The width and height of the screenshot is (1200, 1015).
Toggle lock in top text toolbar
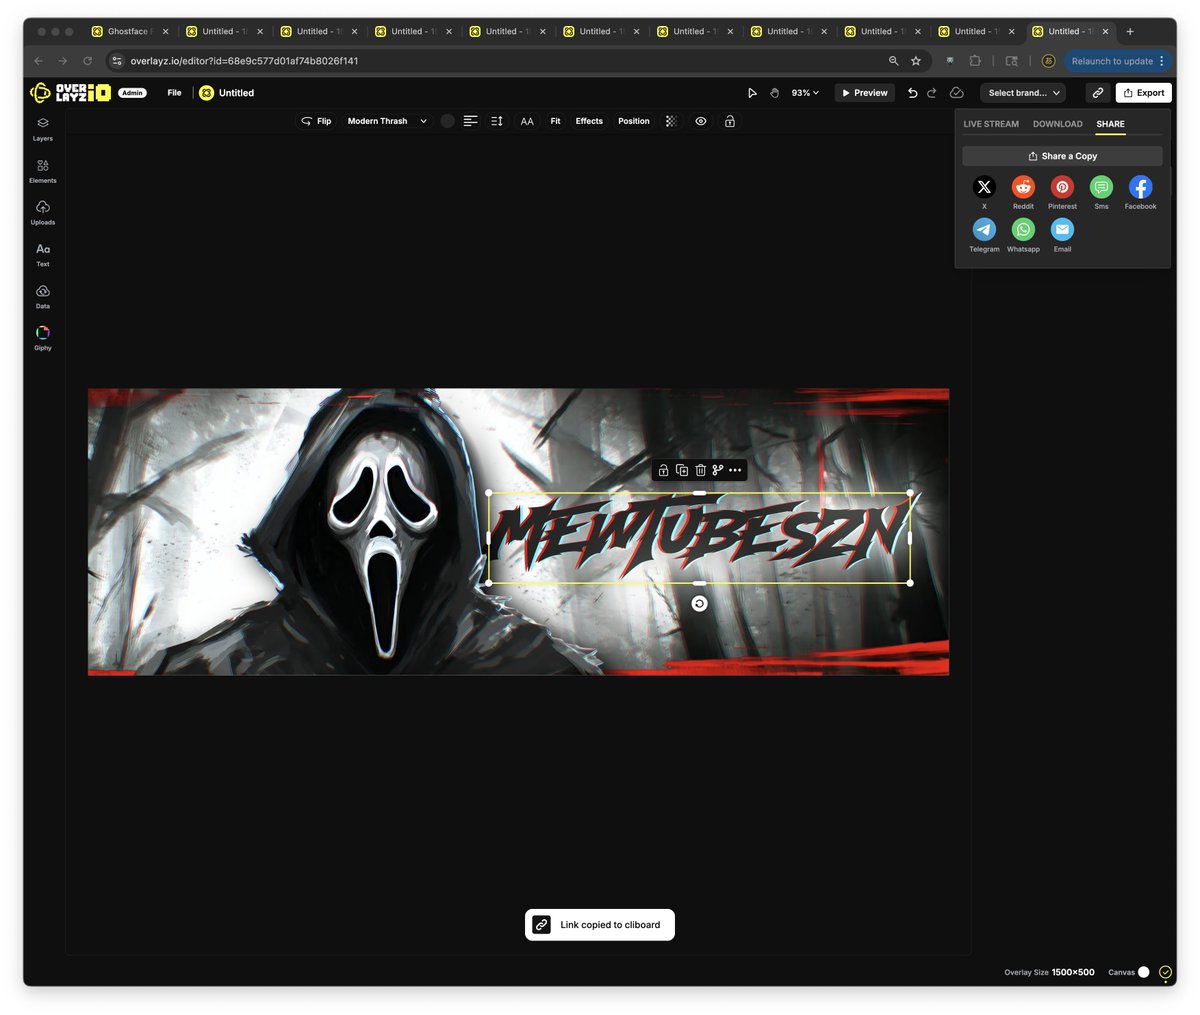pos(730,121)
